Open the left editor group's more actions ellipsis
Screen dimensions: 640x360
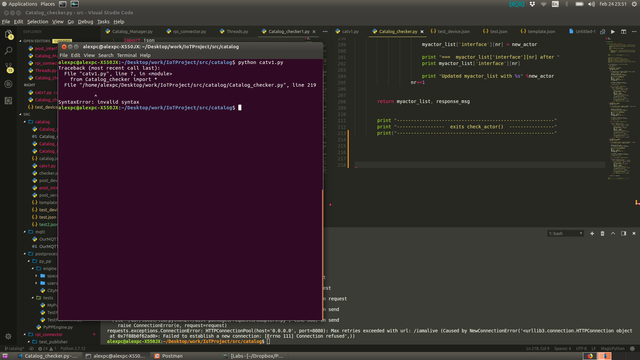pos(325,31)
